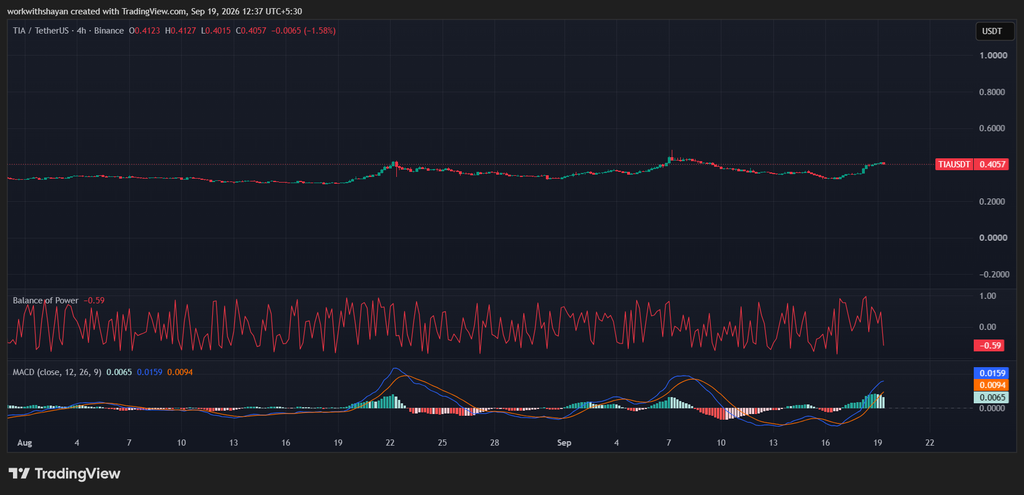1024x495 pixels.
Task: Click the −0.59 value beside Balance of Power
Action: [x=94, y=300]
